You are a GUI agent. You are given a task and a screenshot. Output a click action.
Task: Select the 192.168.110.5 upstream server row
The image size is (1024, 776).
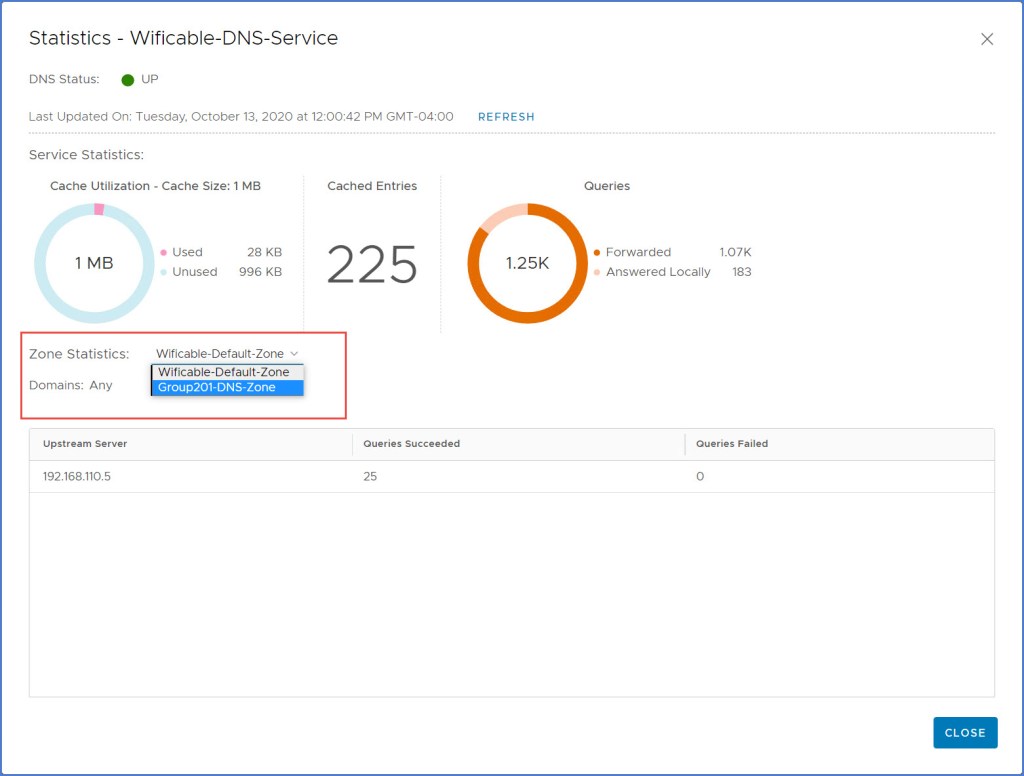pyautogui.click(x=77, y=477)
